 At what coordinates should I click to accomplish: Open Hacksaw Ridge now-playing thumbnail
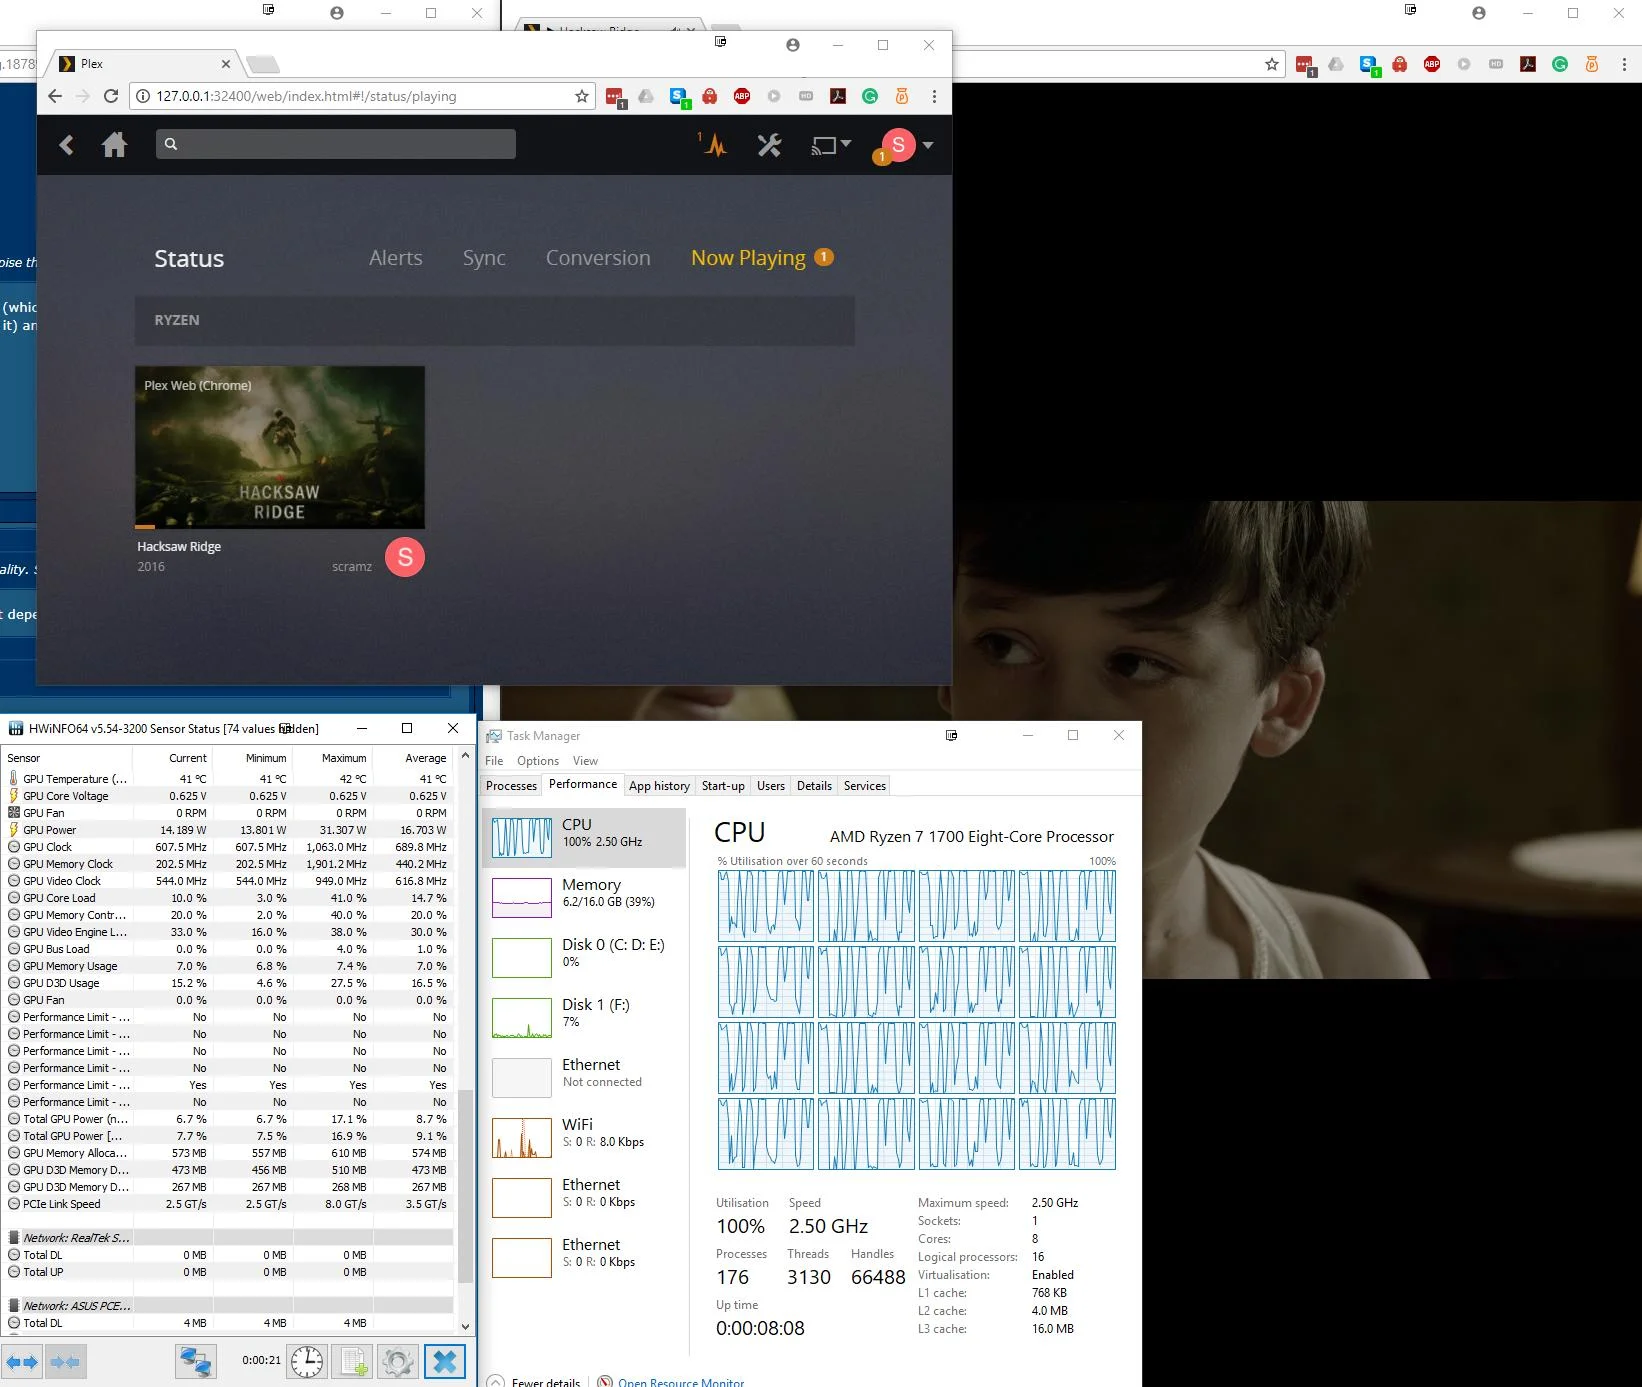(280, 447)
